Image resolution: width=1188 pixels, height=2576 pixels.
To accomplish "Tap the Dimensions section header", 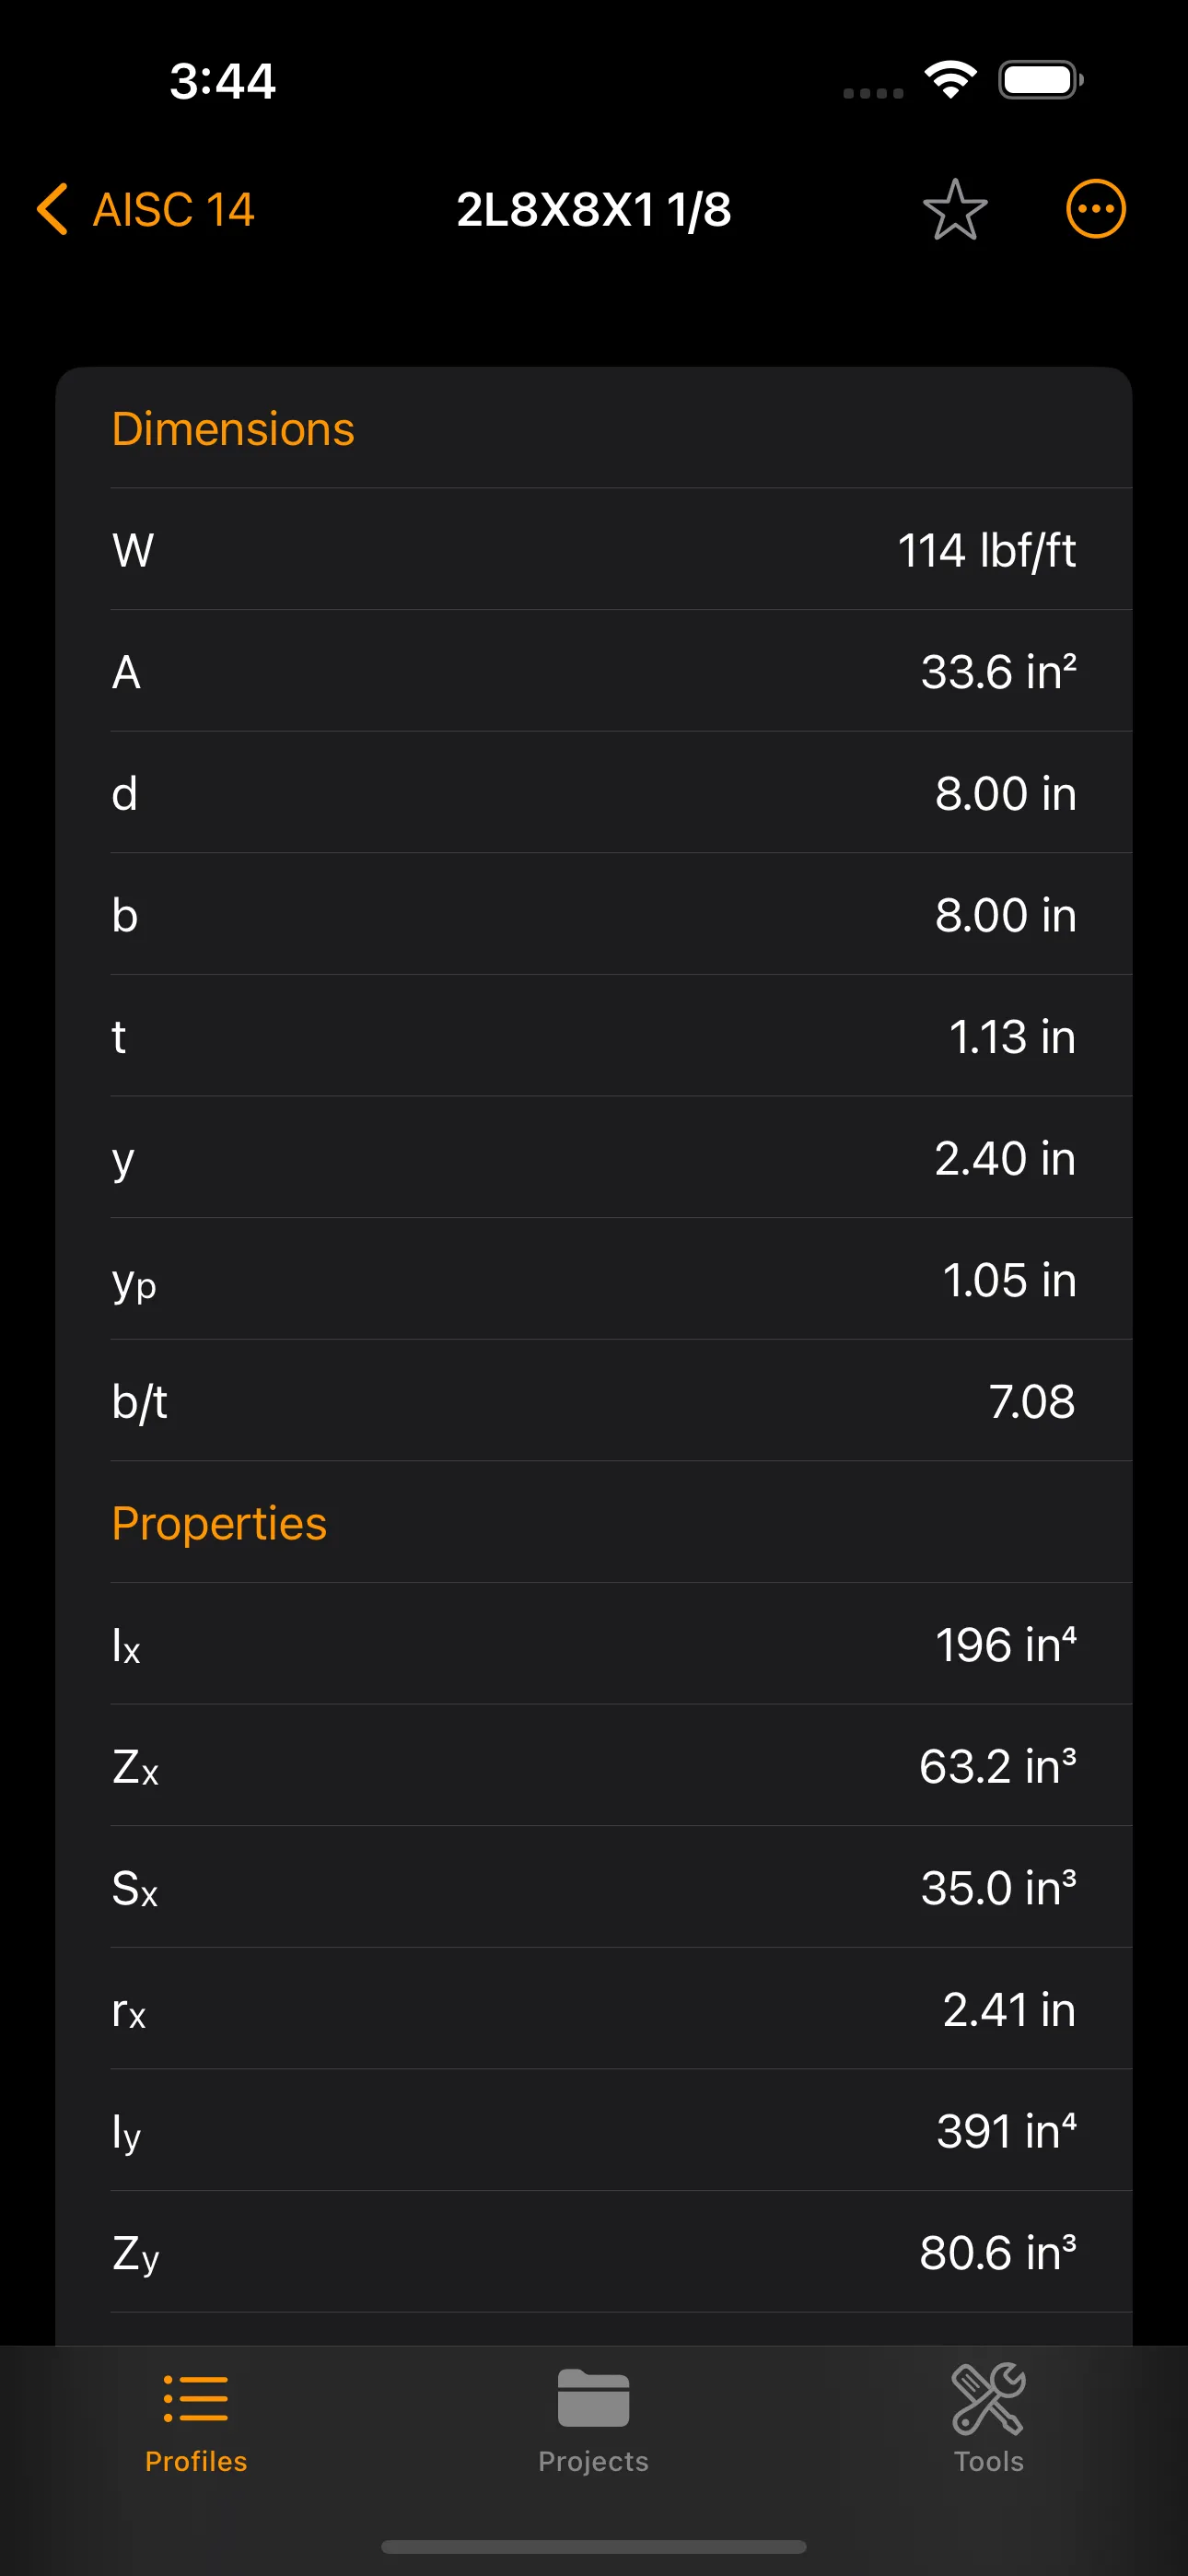I will 233,429.
